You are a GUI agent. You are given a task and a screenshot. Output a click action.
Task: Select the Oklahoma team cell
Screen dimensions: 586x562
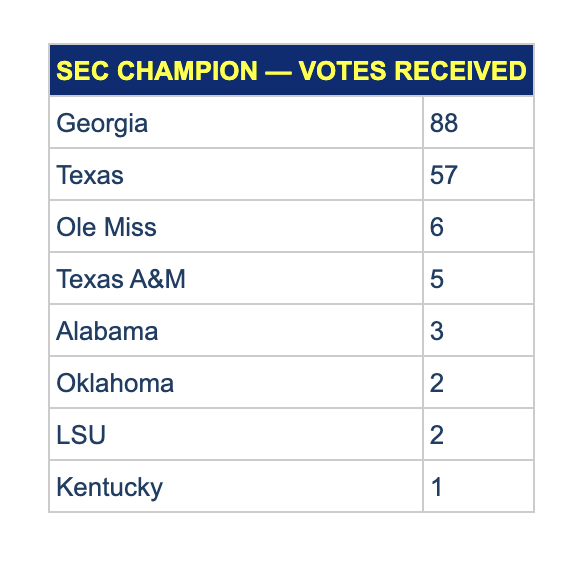[236, 383]
